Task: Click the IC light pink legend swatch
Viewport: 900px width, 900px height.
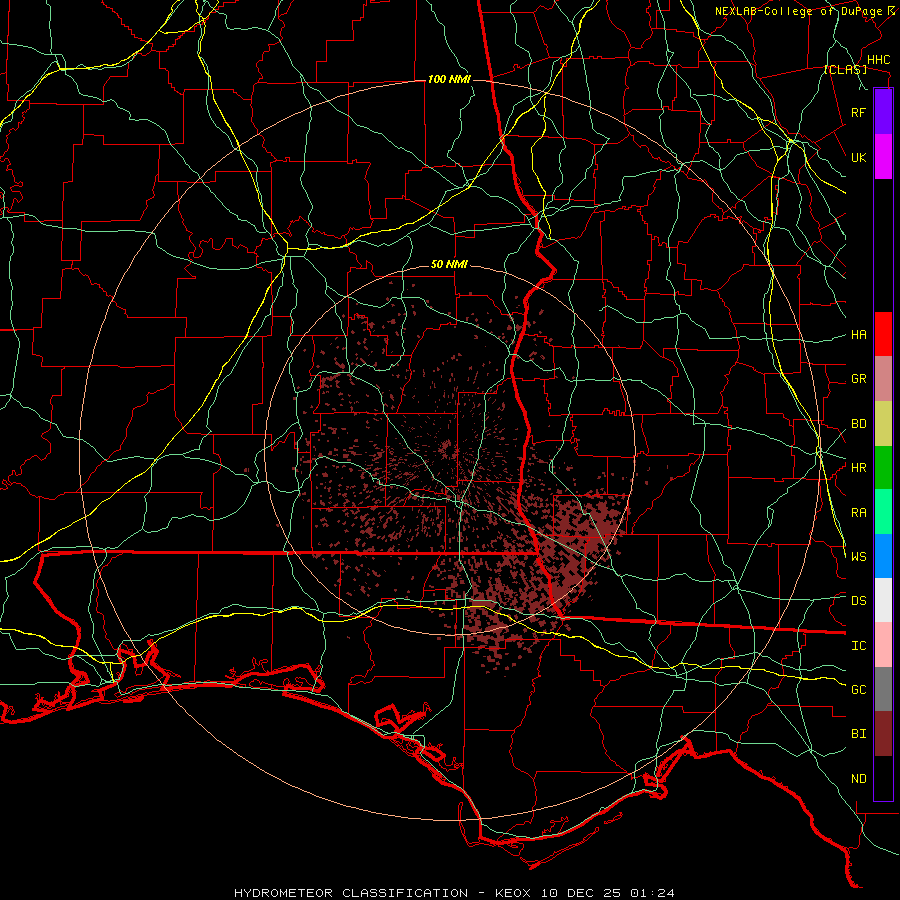Action: pos(883,645)
